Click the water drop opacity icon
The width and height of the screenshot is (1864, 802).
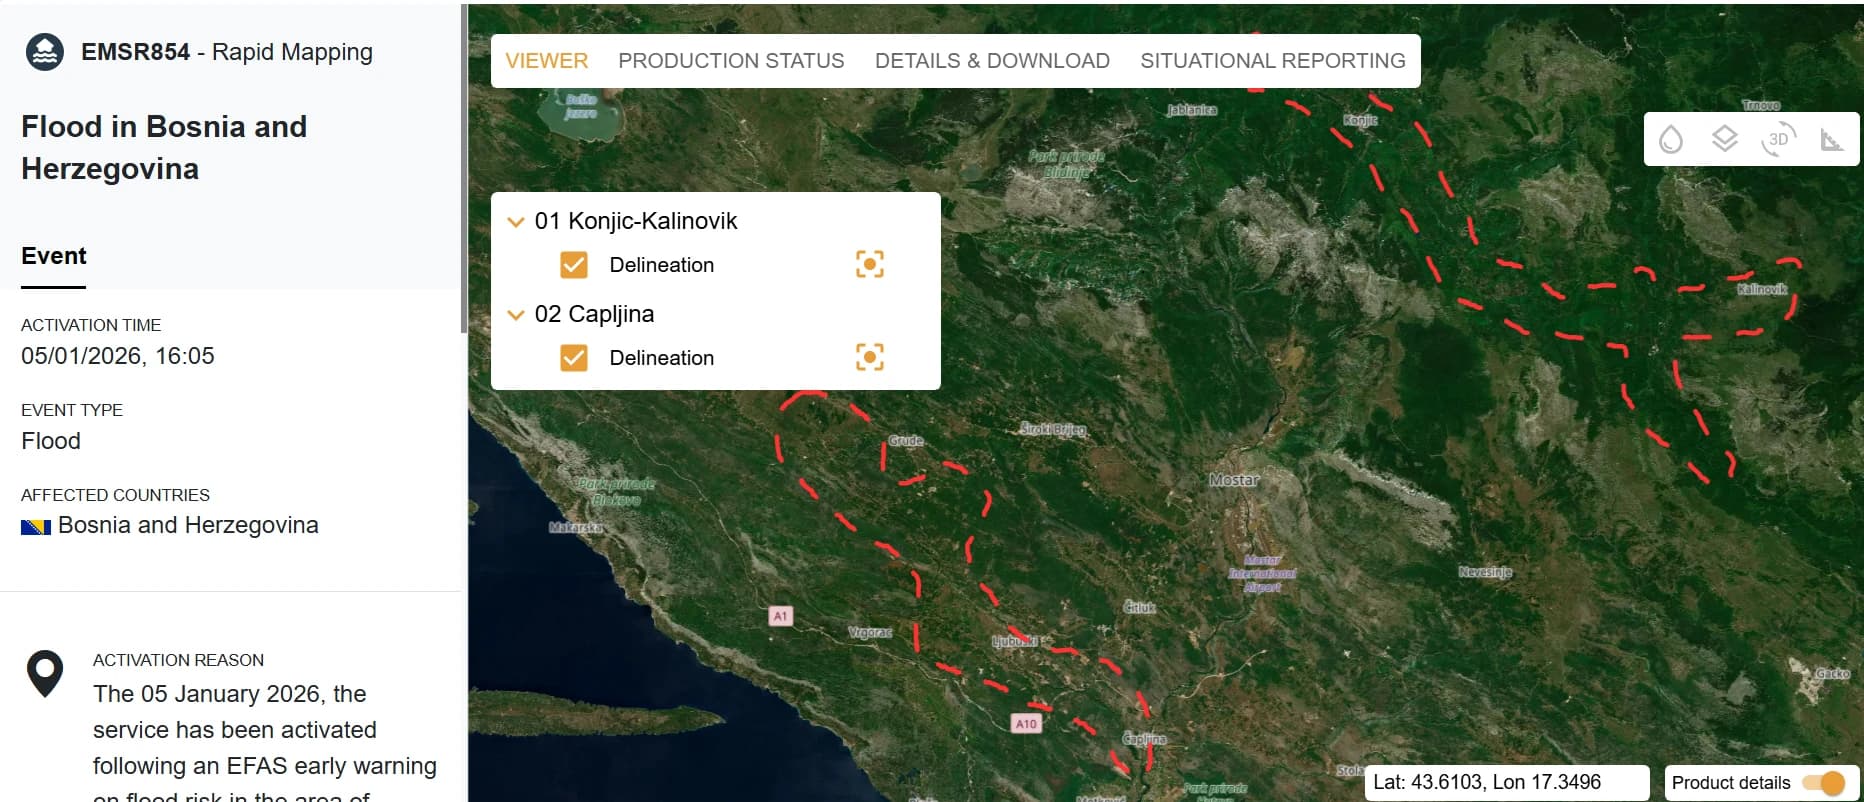point(1670,139)
